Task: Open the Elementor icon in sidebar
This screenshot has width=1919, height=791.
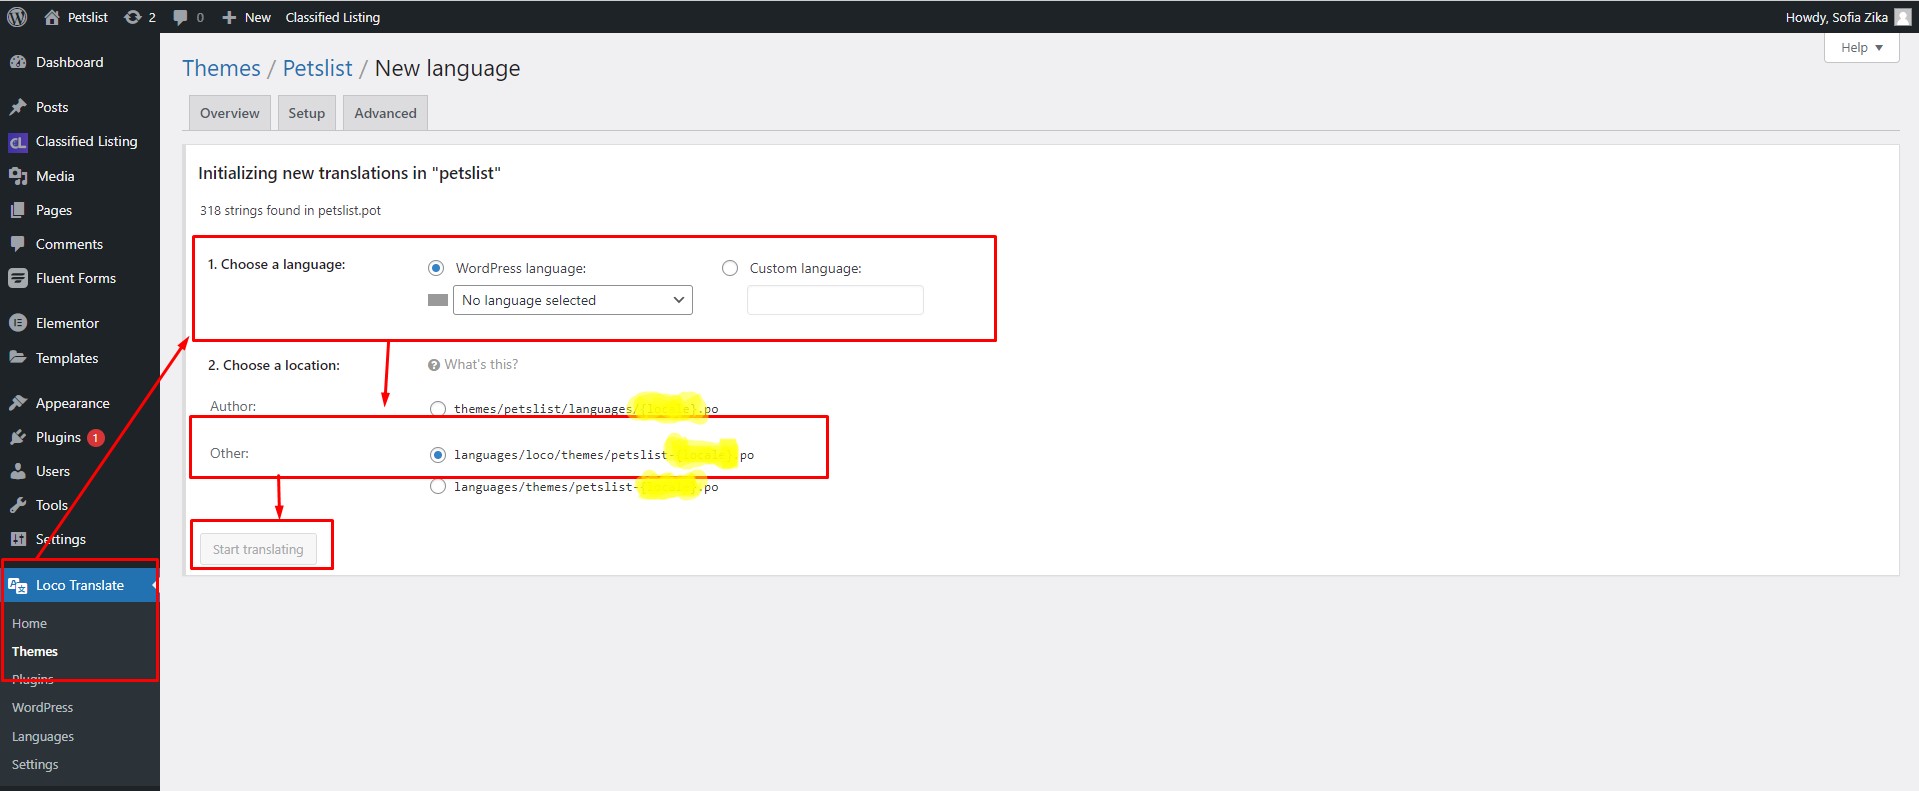Action: [x=18, y=323]
